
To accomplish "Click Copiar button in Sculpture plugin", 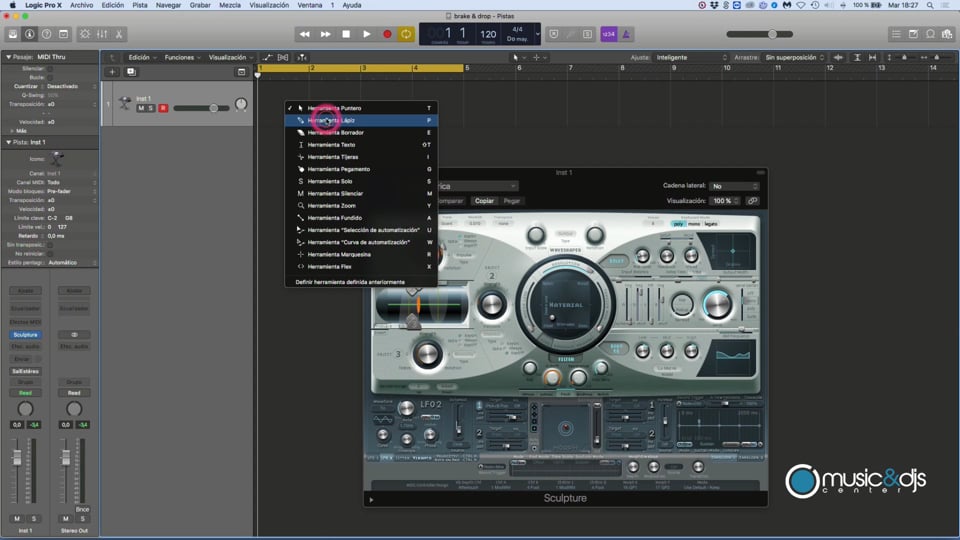I will (x=484, y=201).
